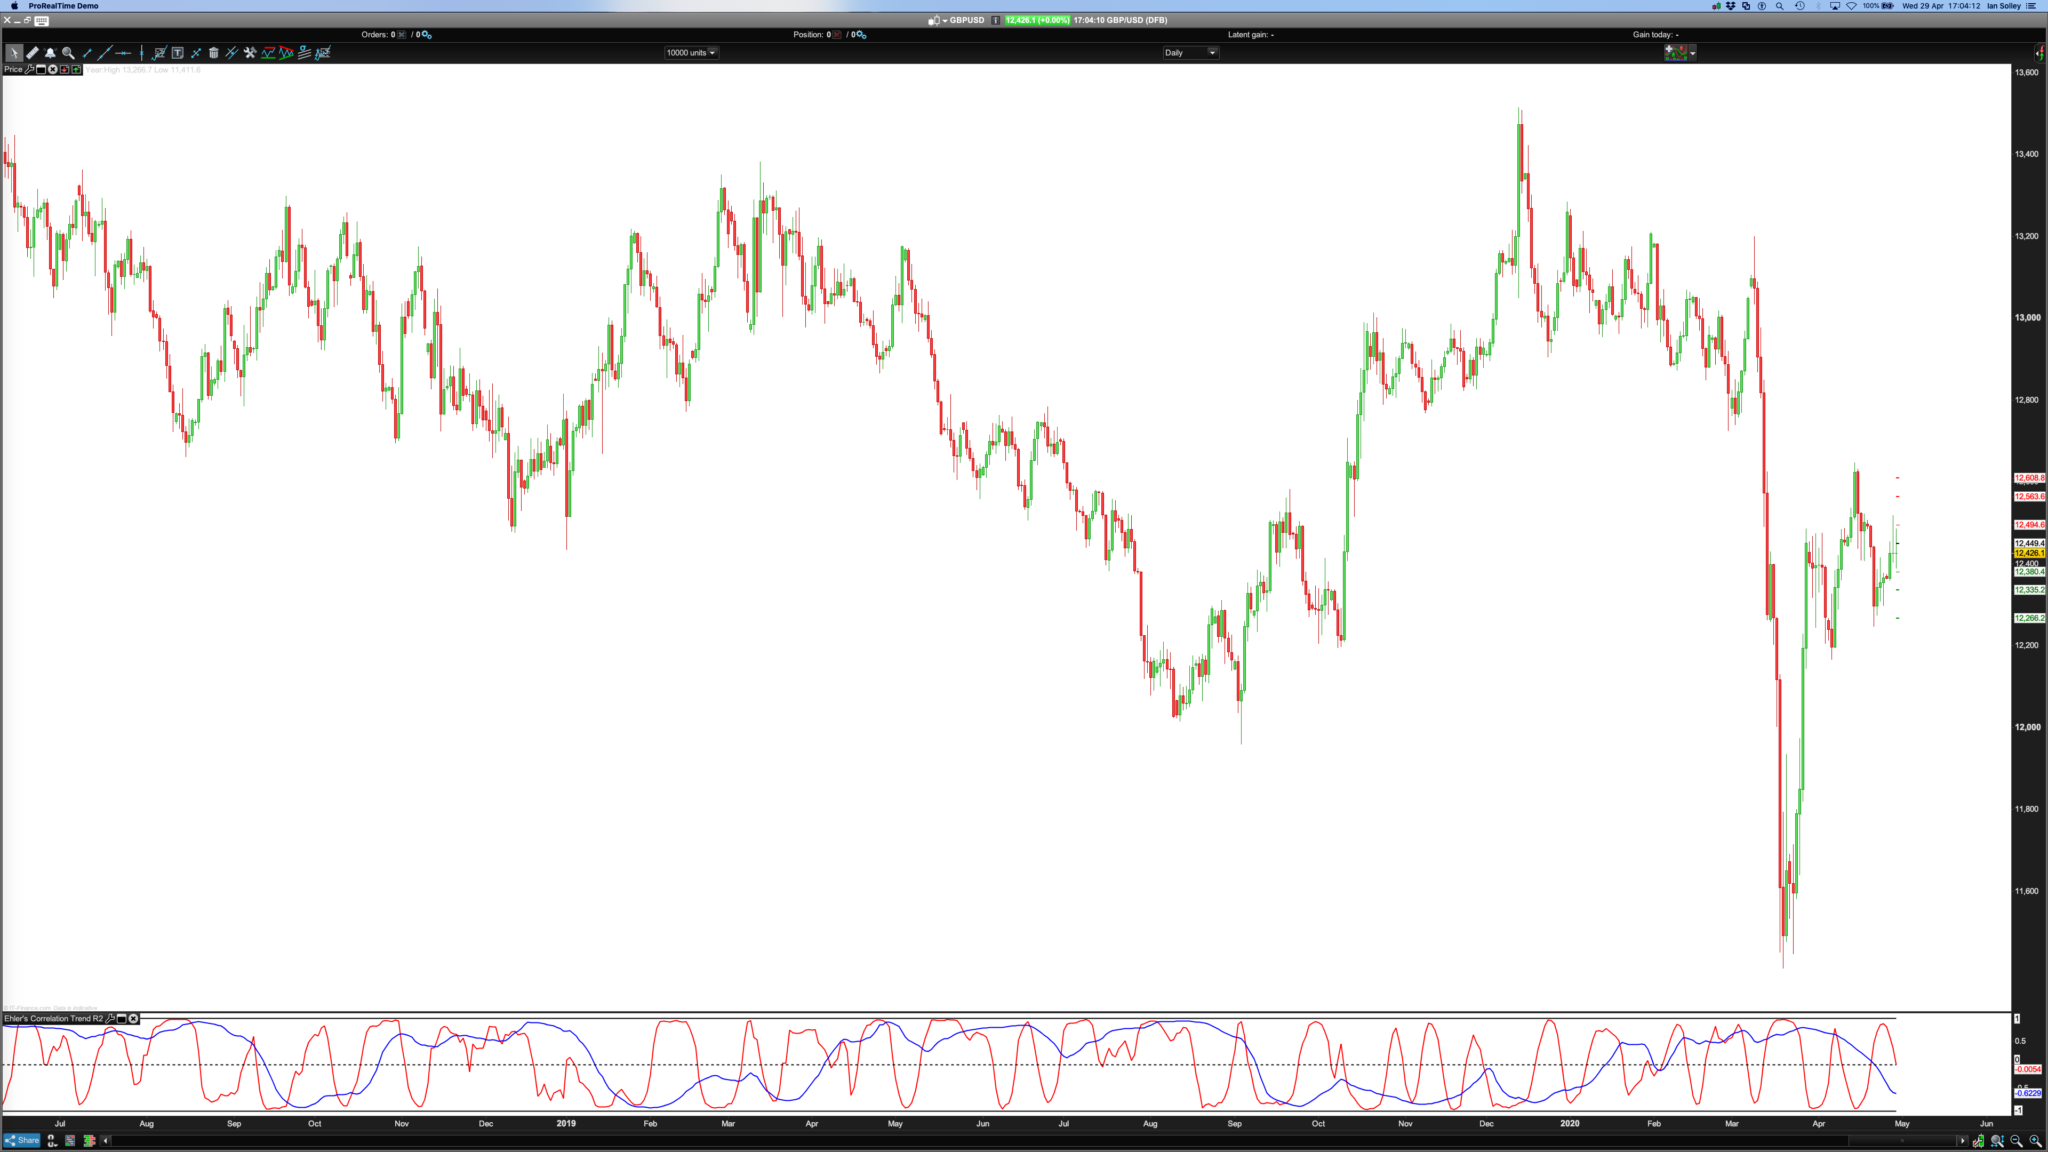
Task: Select the vertical line drawing tool
Action: [x=141, y=52]
